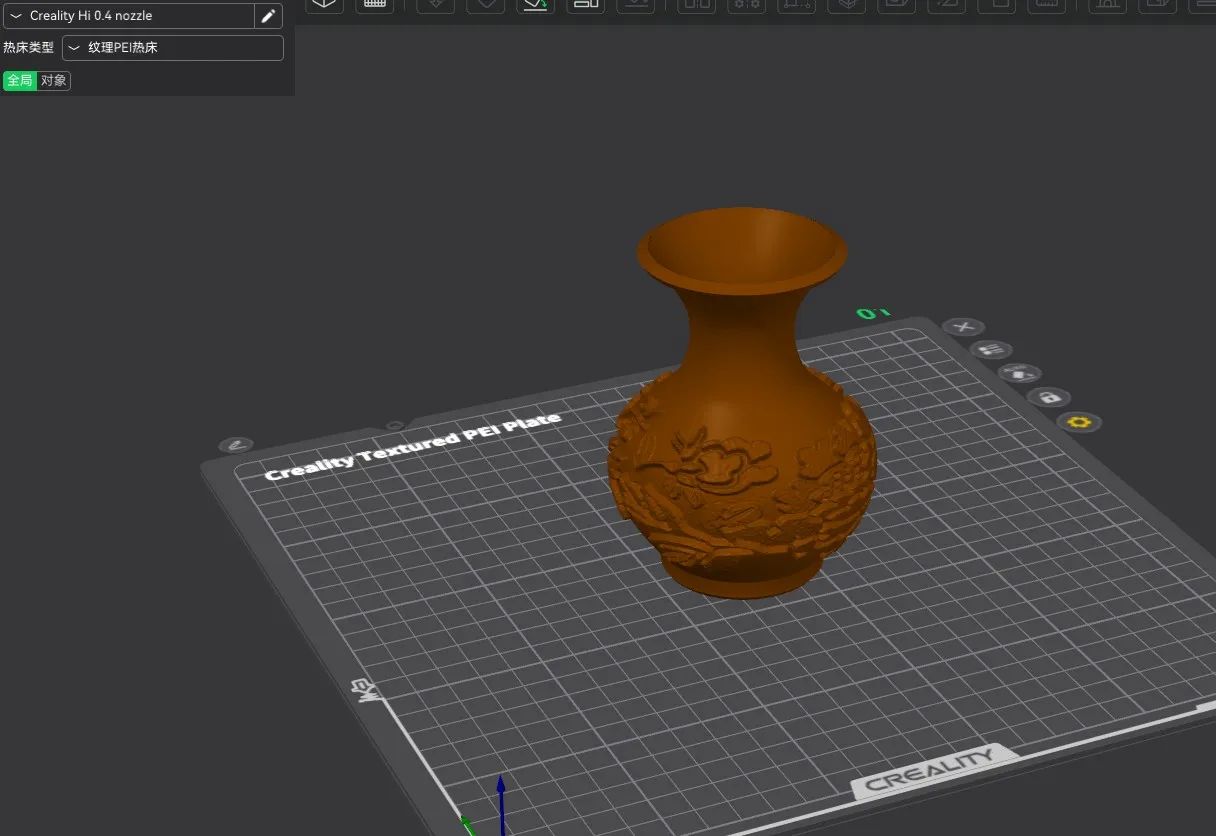Open plate settings with the yellow gear

pyautogui.click(x=1079, y=422)
